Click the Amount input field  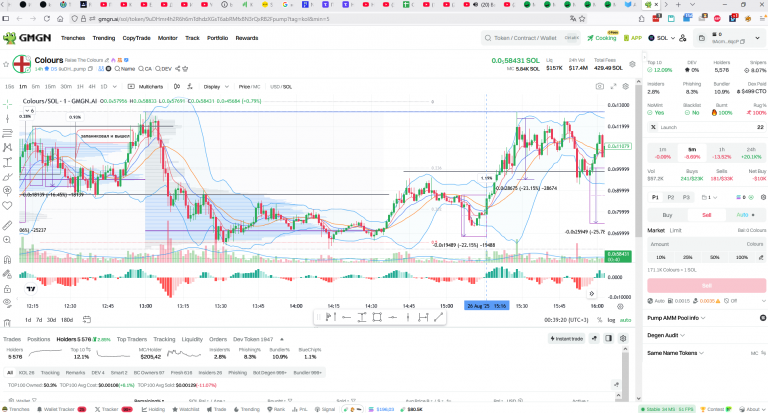click(706, 244)
